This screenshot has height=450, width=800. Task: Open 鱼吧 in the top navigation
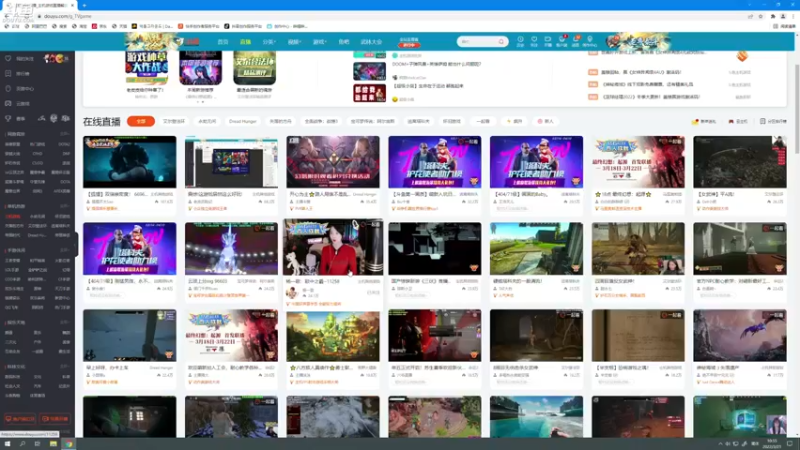point(344,42)
